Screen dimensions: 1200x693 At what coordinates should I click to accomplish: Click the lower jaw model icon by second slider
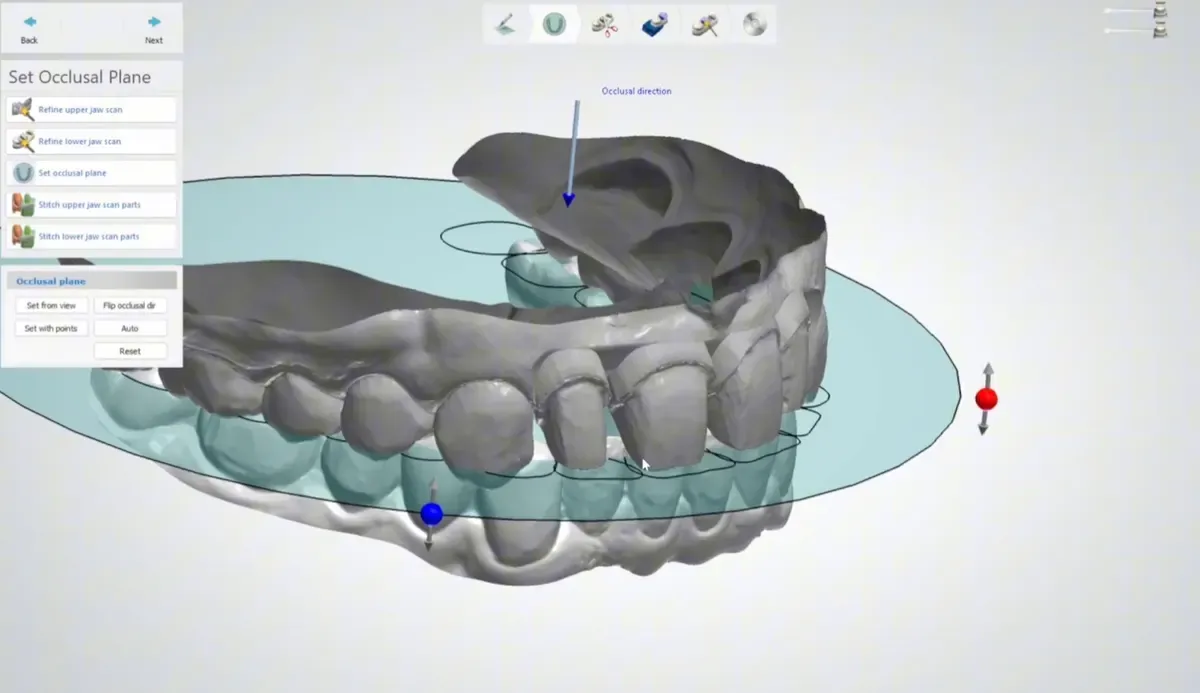pos(1160,31)
